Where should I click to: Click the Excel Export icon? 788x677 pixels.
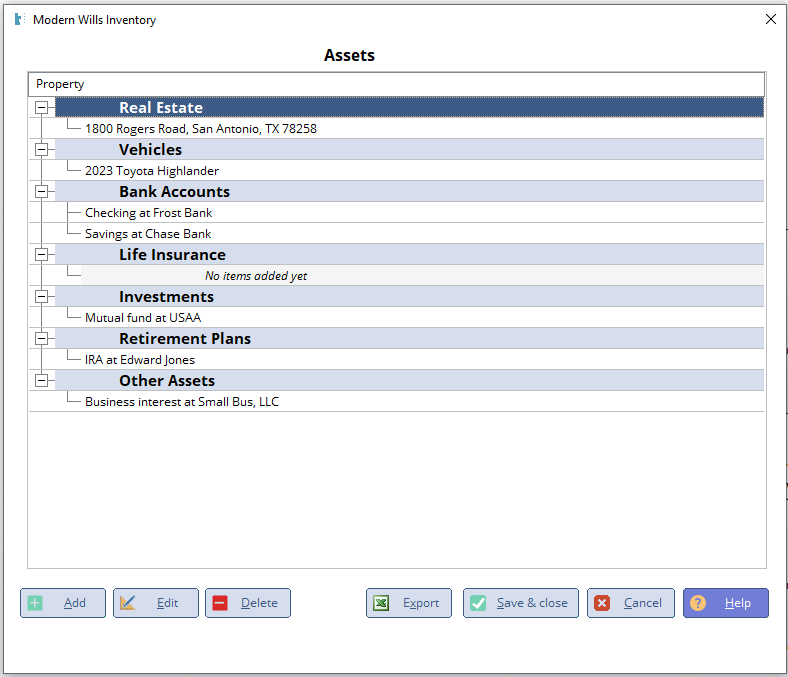pyautogui.click(x=381, y=603)
